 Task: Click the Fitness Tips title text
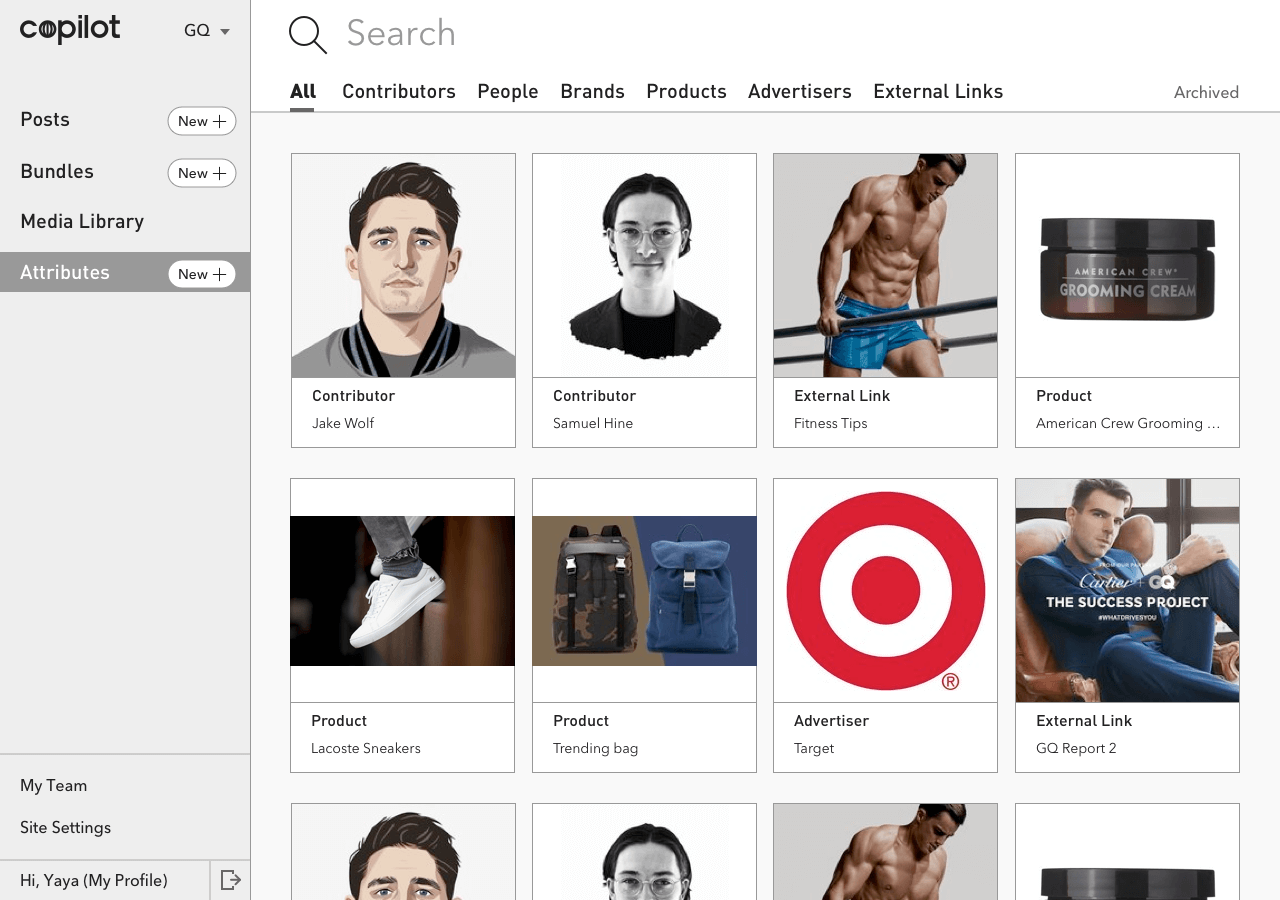coord(831,423)
